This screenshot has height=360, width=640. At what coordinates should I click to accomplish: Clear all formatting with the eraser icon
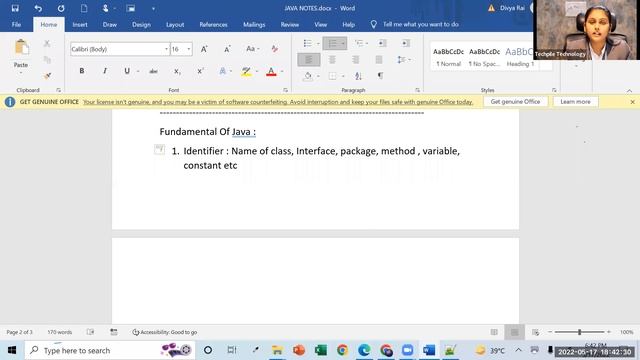tap(275, 49)
